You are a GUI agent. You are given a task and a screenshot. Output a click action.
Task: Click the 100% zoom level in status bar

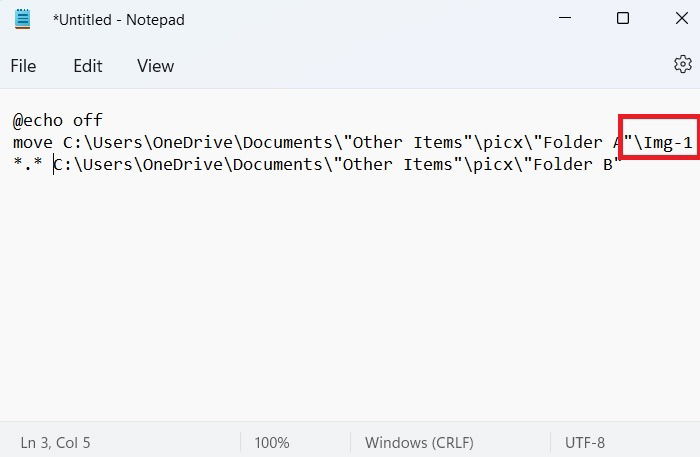pyautogui.click(x=272, y=443)
